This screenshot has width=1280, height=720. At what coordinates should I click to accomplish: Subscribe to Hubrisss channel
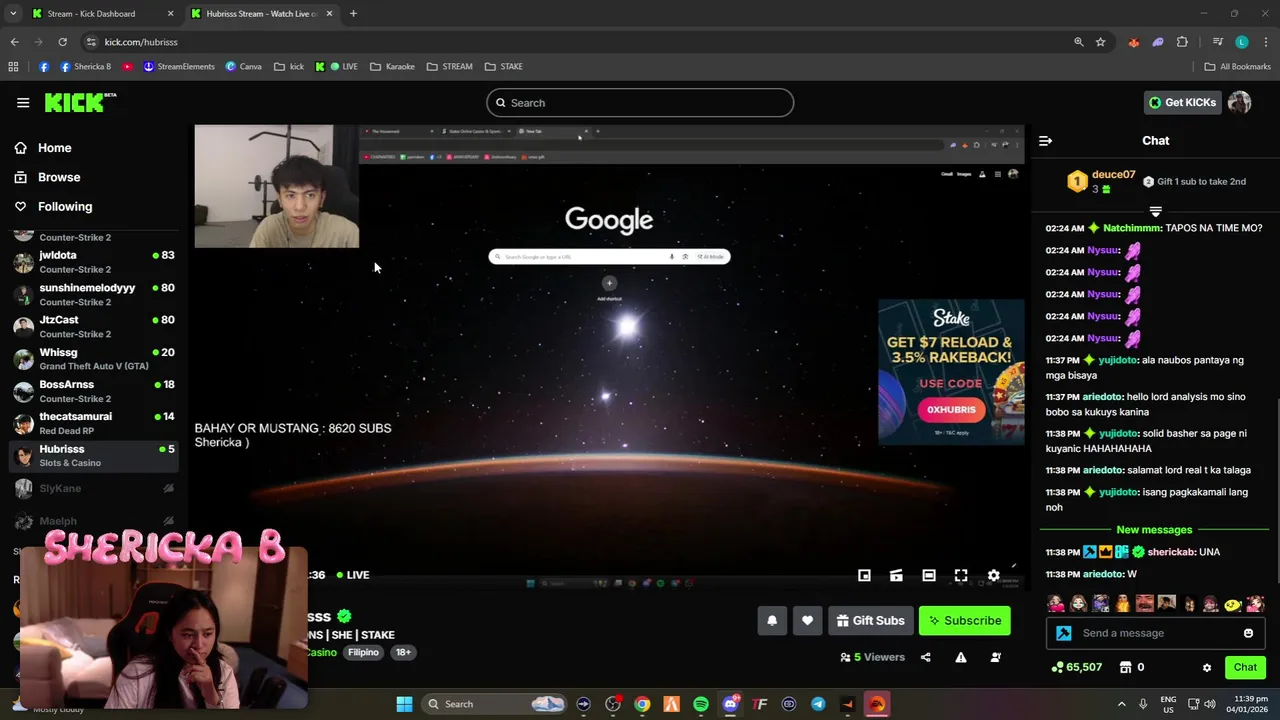965,621
